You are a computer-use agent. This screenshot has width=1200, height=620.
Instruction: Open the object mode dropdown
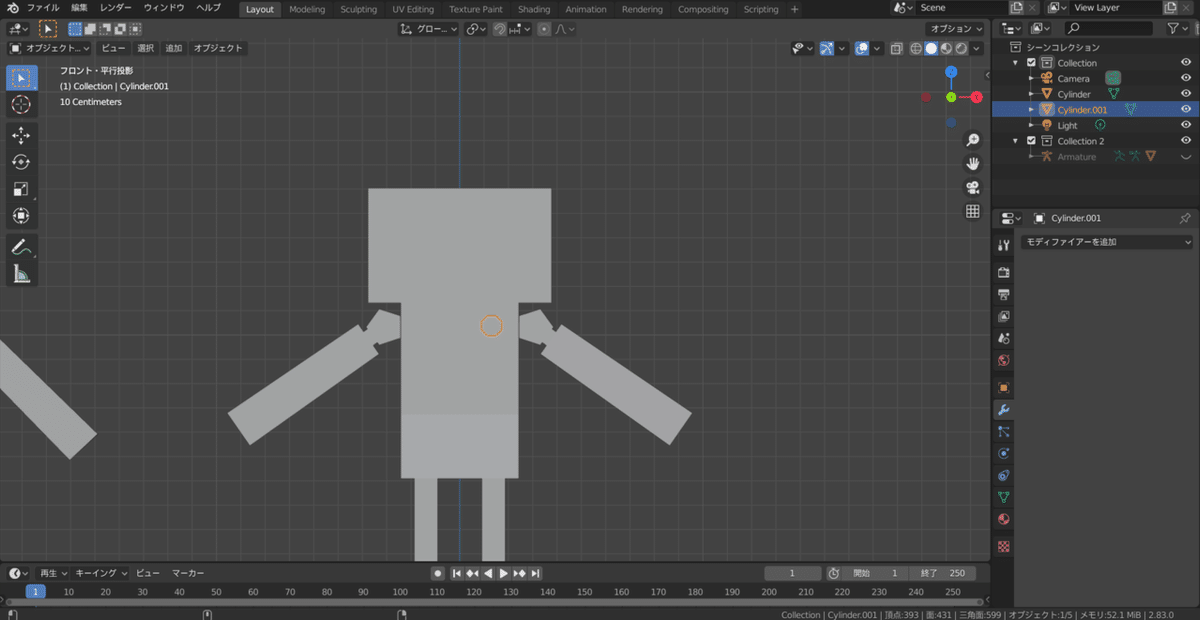(x=49, y=48)
